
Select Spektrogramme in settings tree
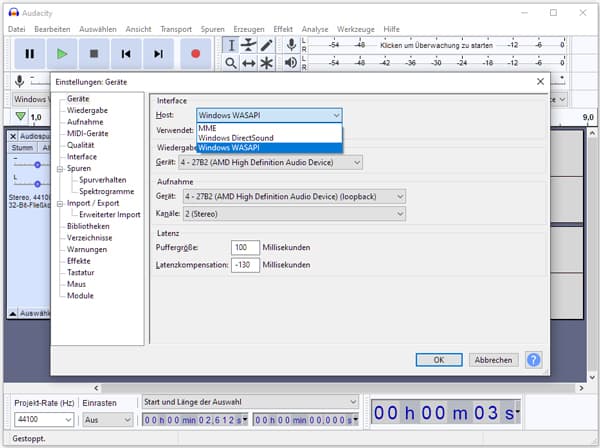pyautogui.click(x=107, y=192)
